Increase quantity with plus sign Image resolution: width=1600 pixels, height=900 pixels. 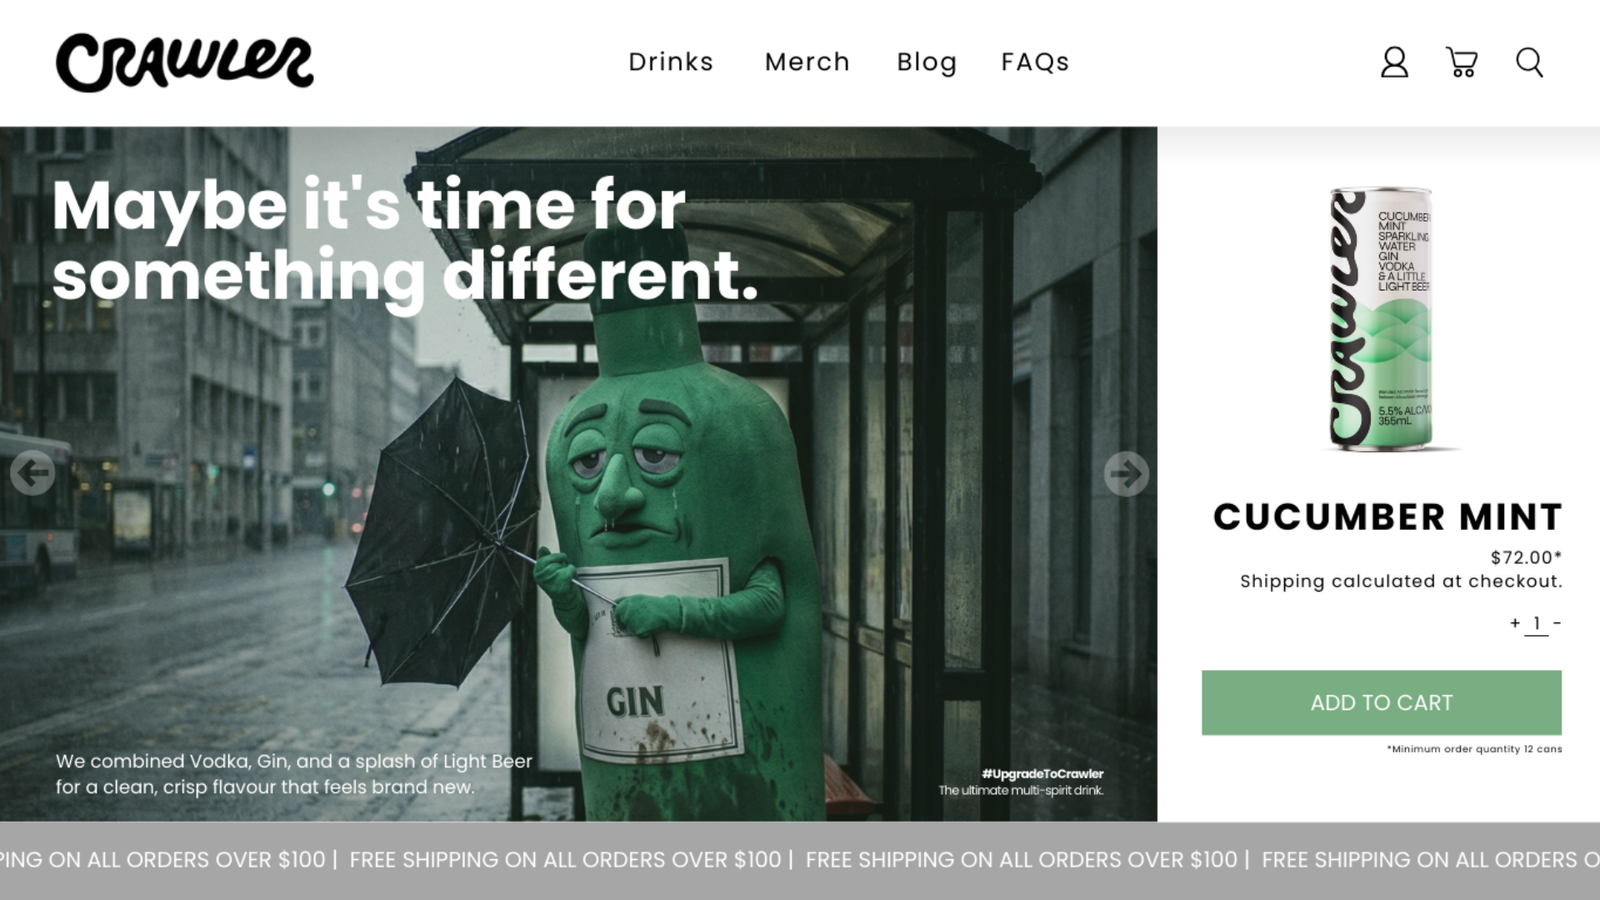(1515, 623)
